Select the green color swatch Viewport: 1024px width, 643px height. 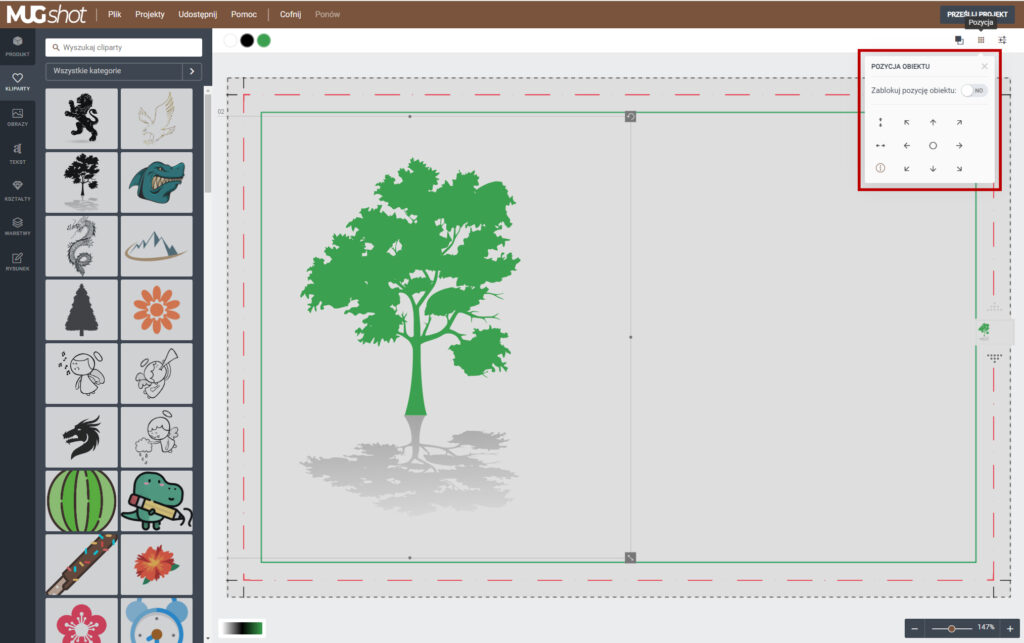264,40
